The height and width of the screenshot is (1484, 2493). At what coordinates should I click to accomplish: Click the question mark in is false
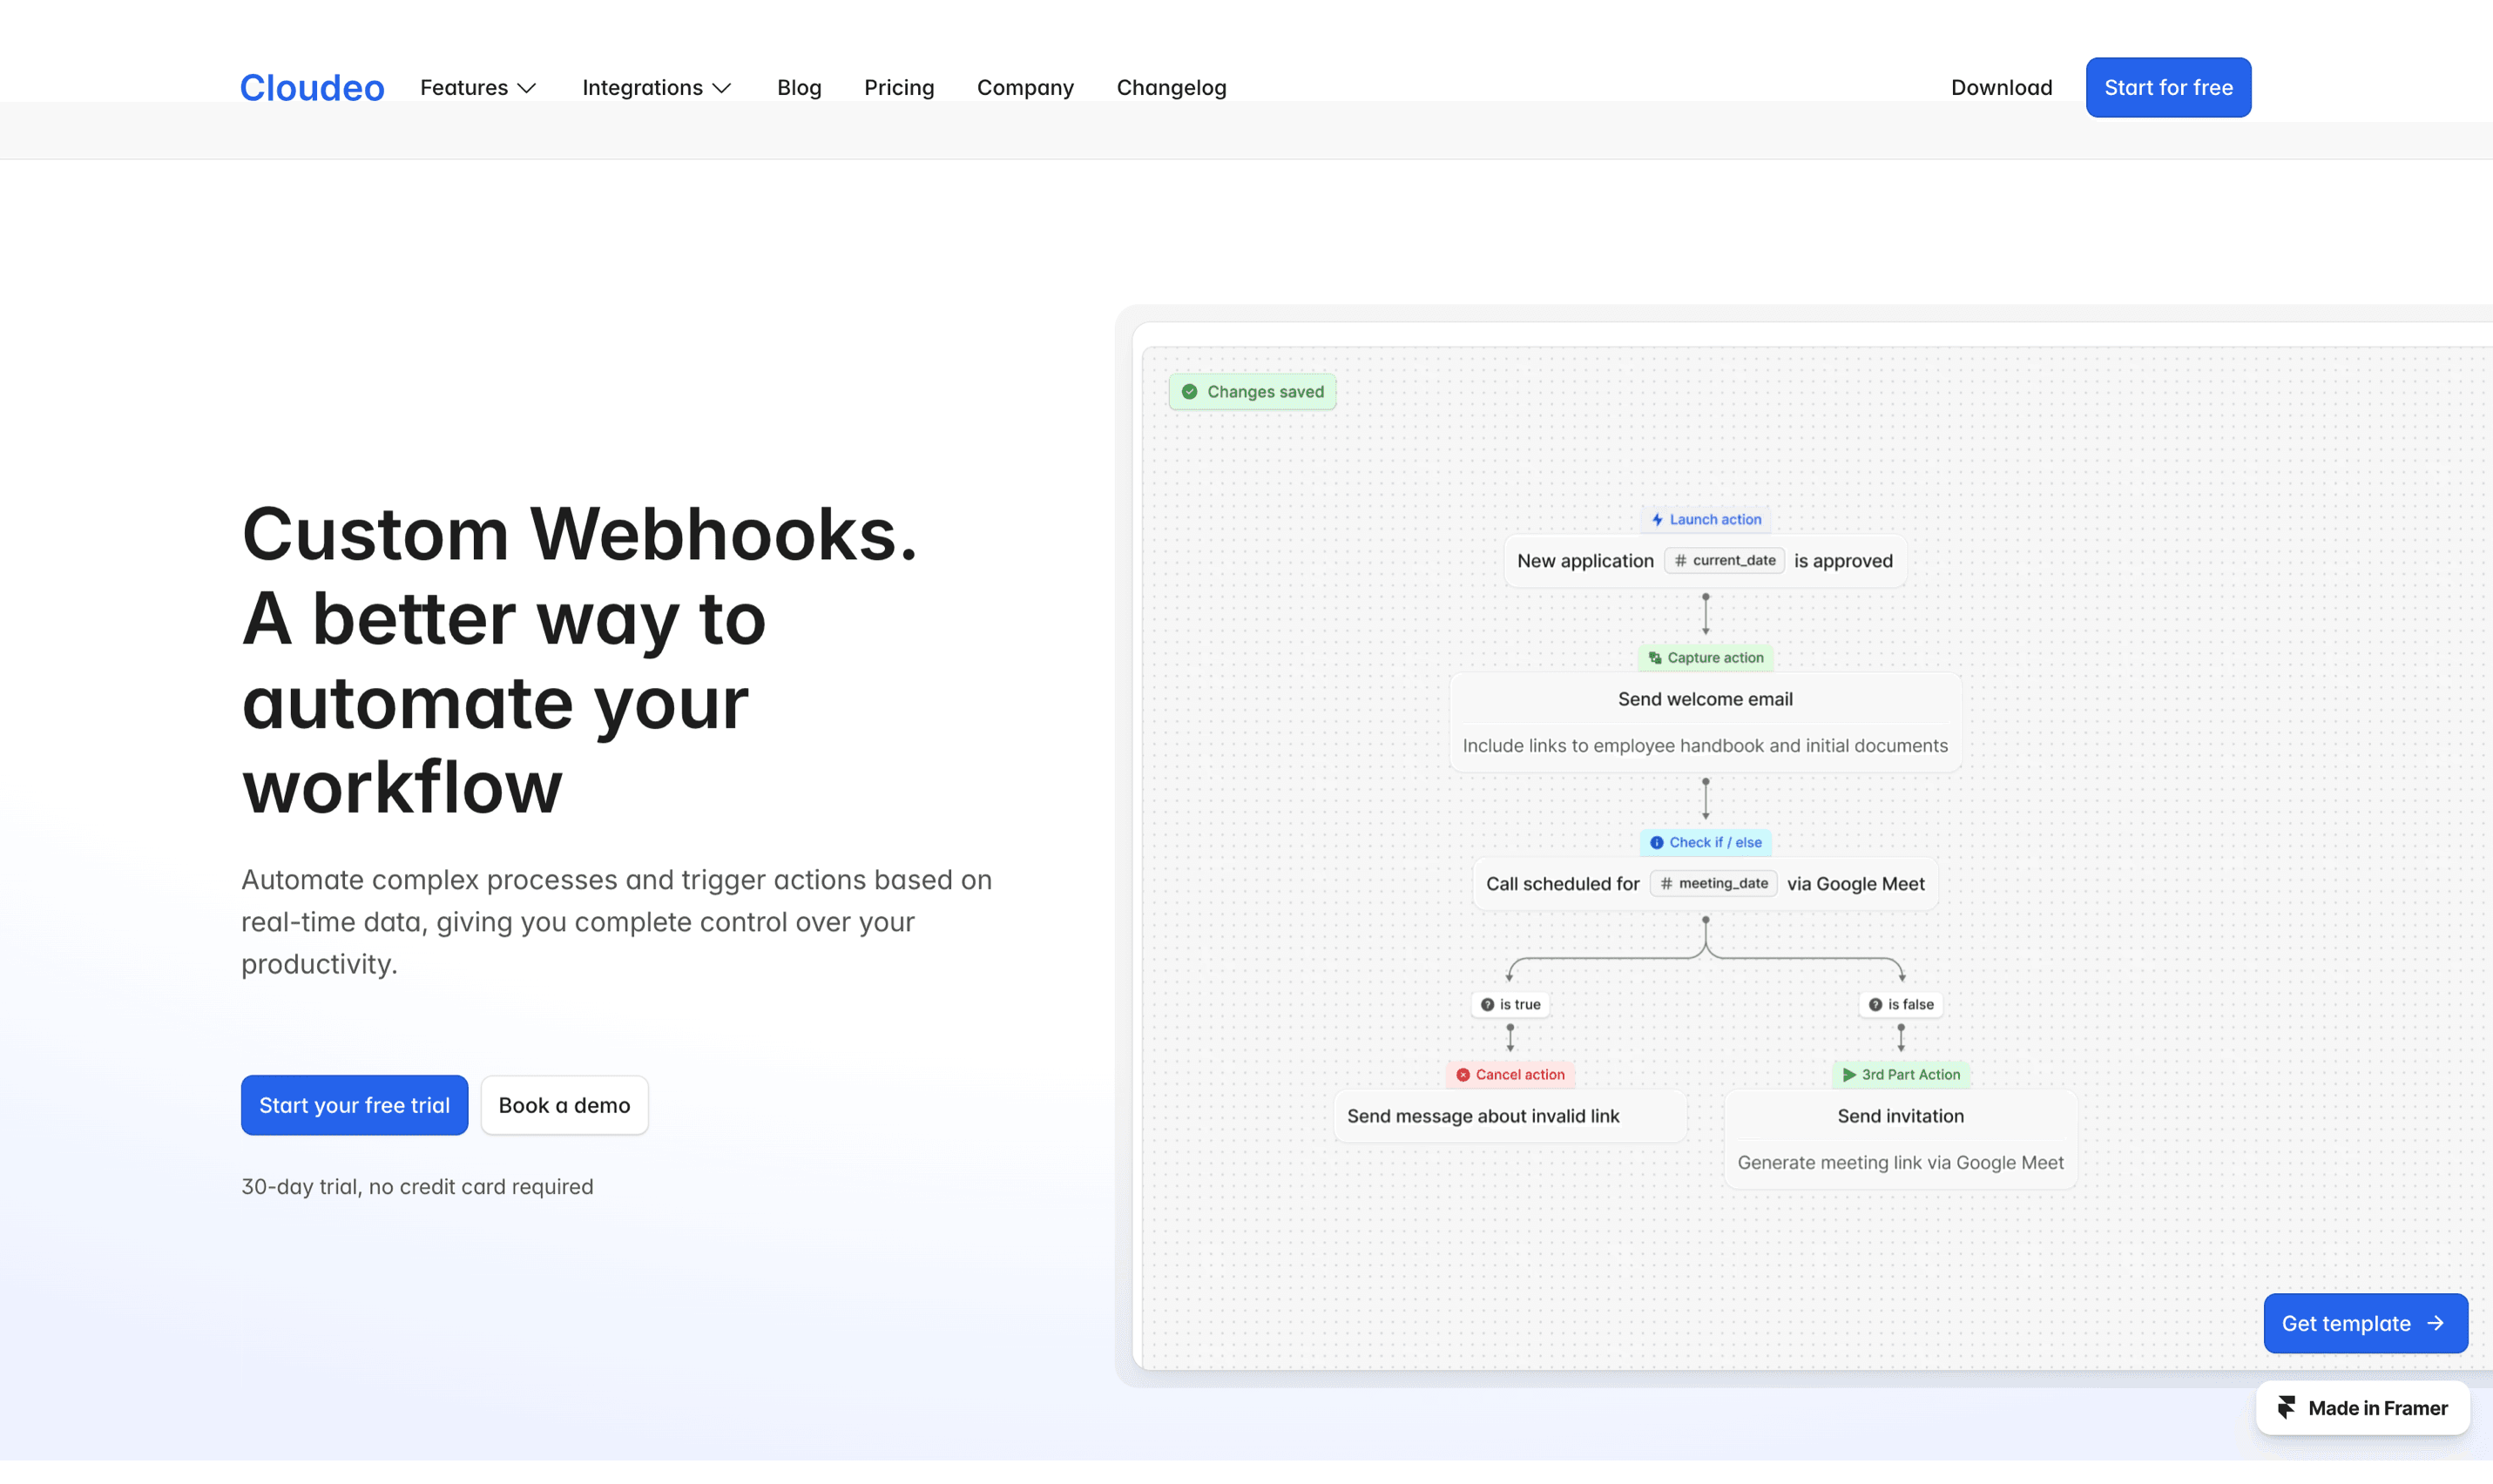(x=1875, y=1005)
